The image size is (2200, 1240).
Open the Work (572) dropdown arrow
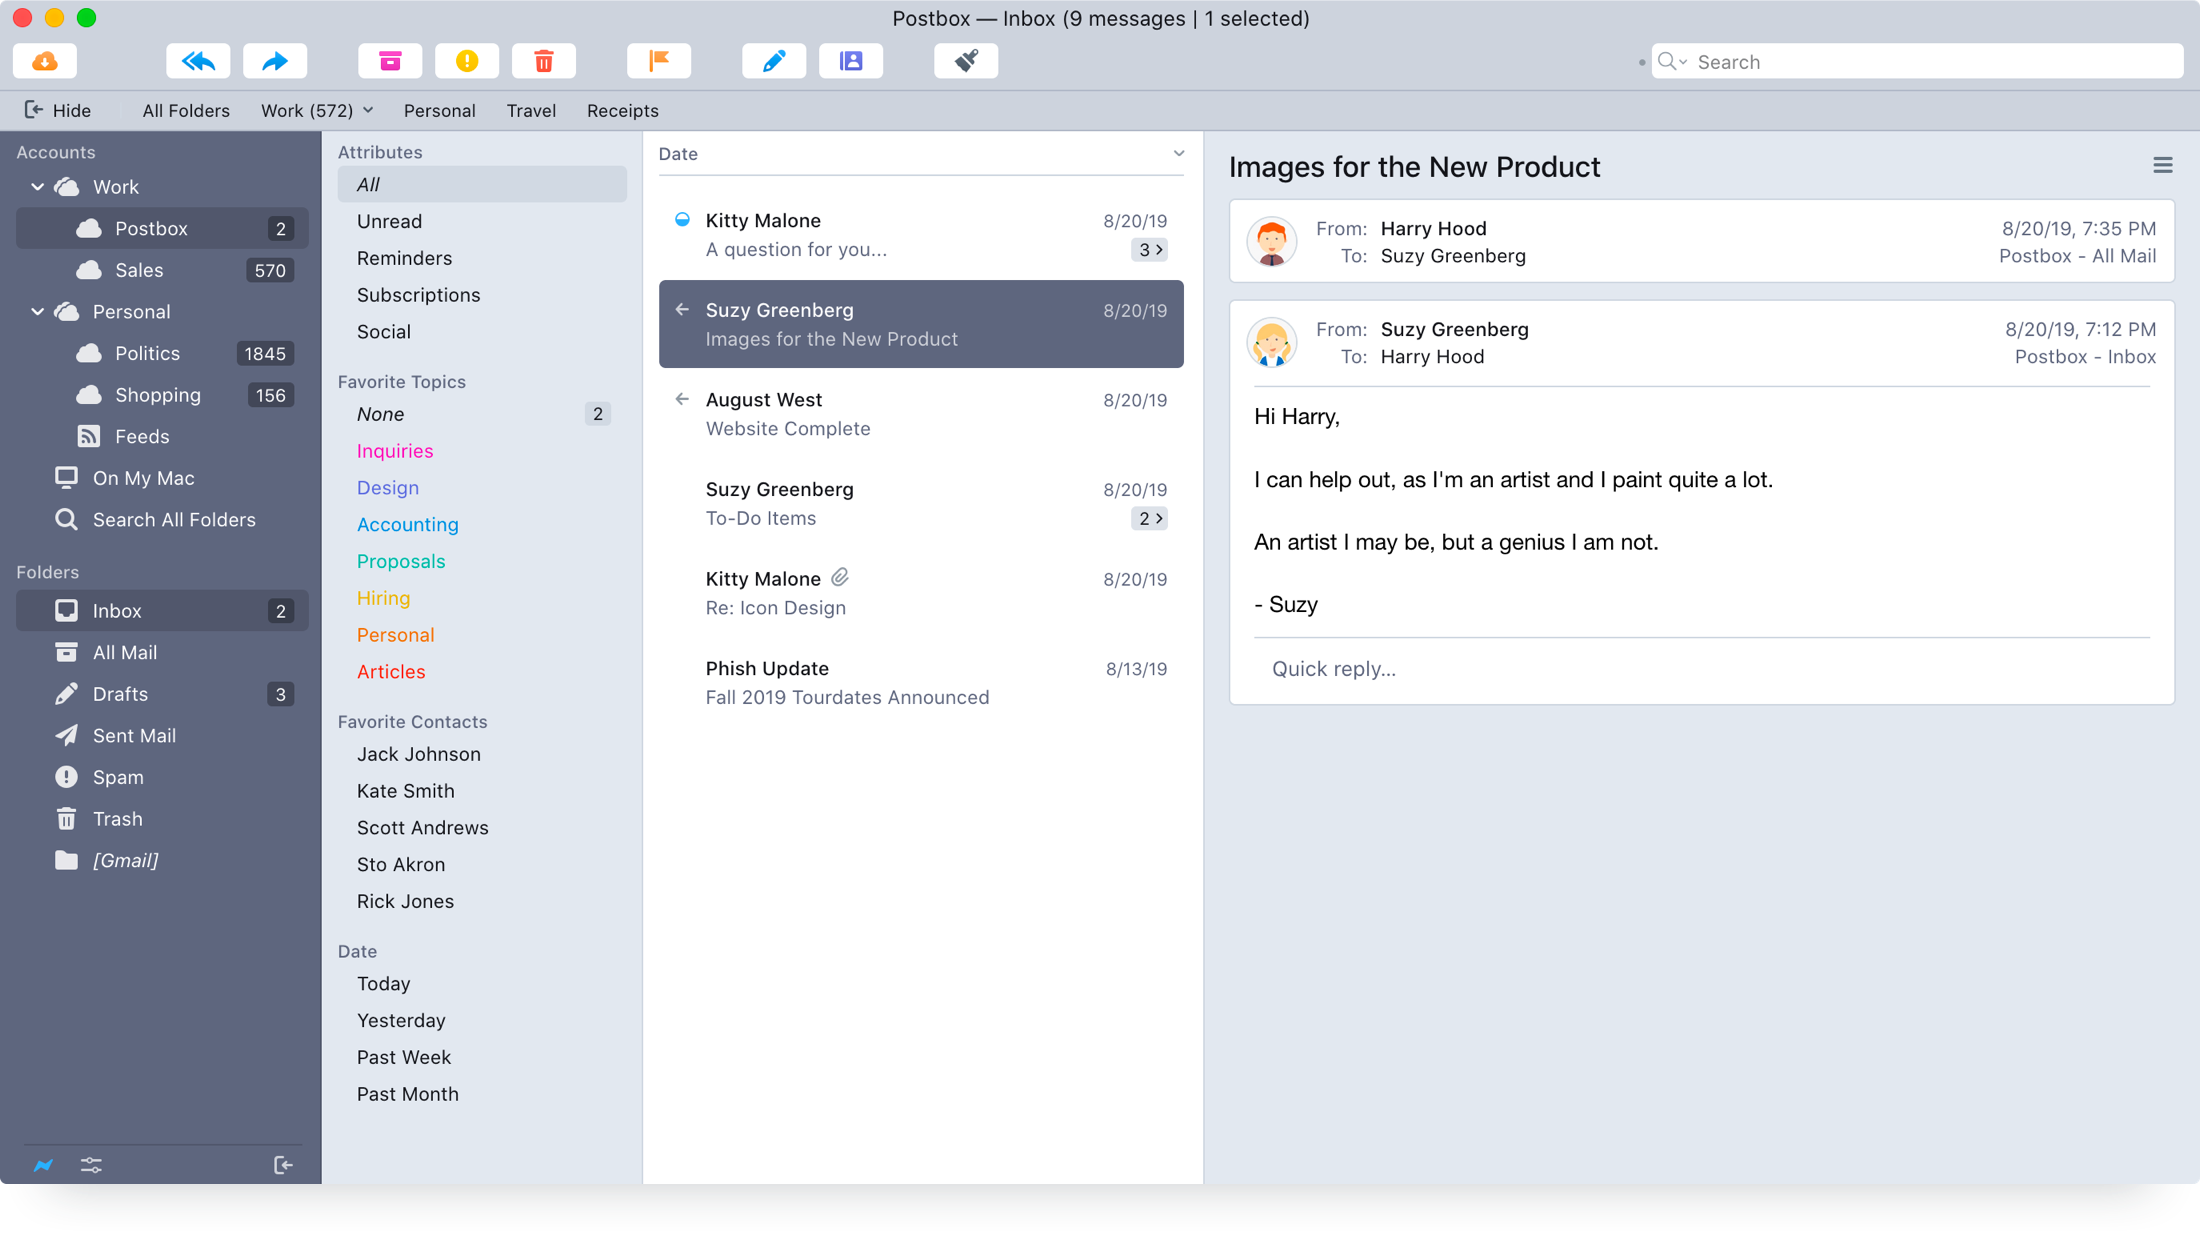[x=369, y=110]
